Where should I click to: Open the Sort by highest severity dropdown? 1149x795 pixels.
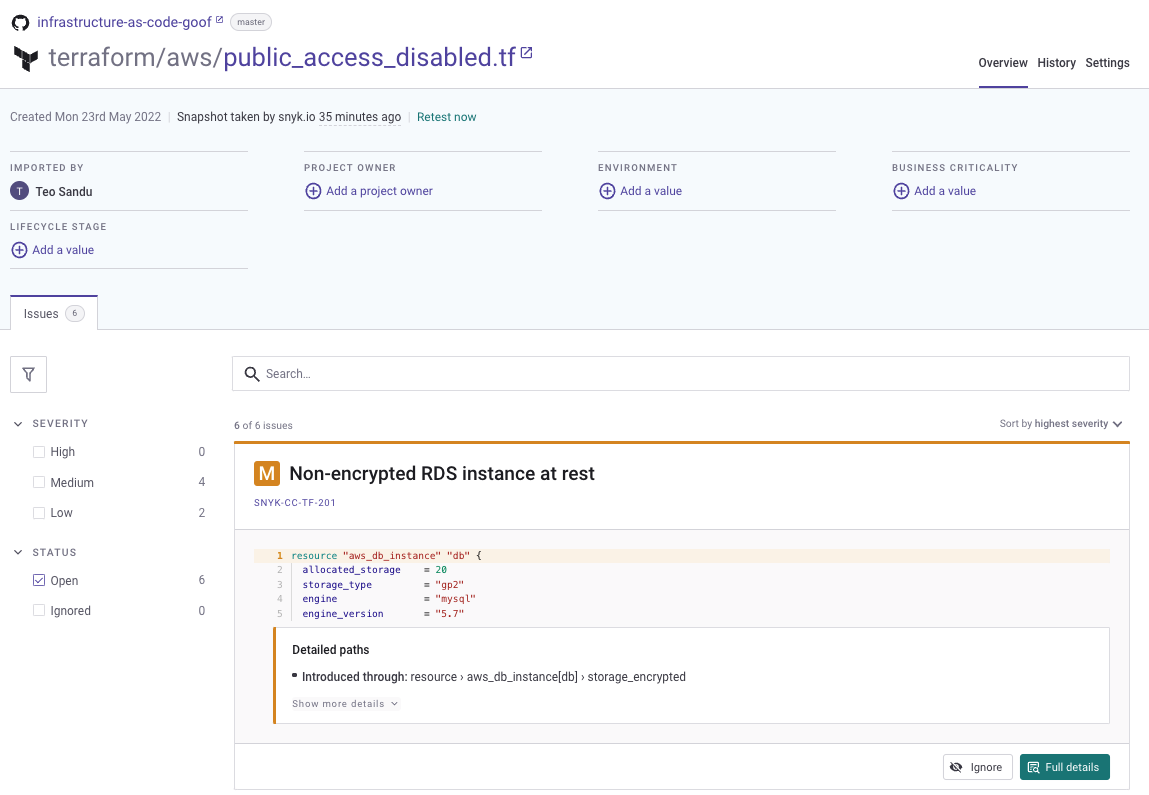click(1061, 424)
